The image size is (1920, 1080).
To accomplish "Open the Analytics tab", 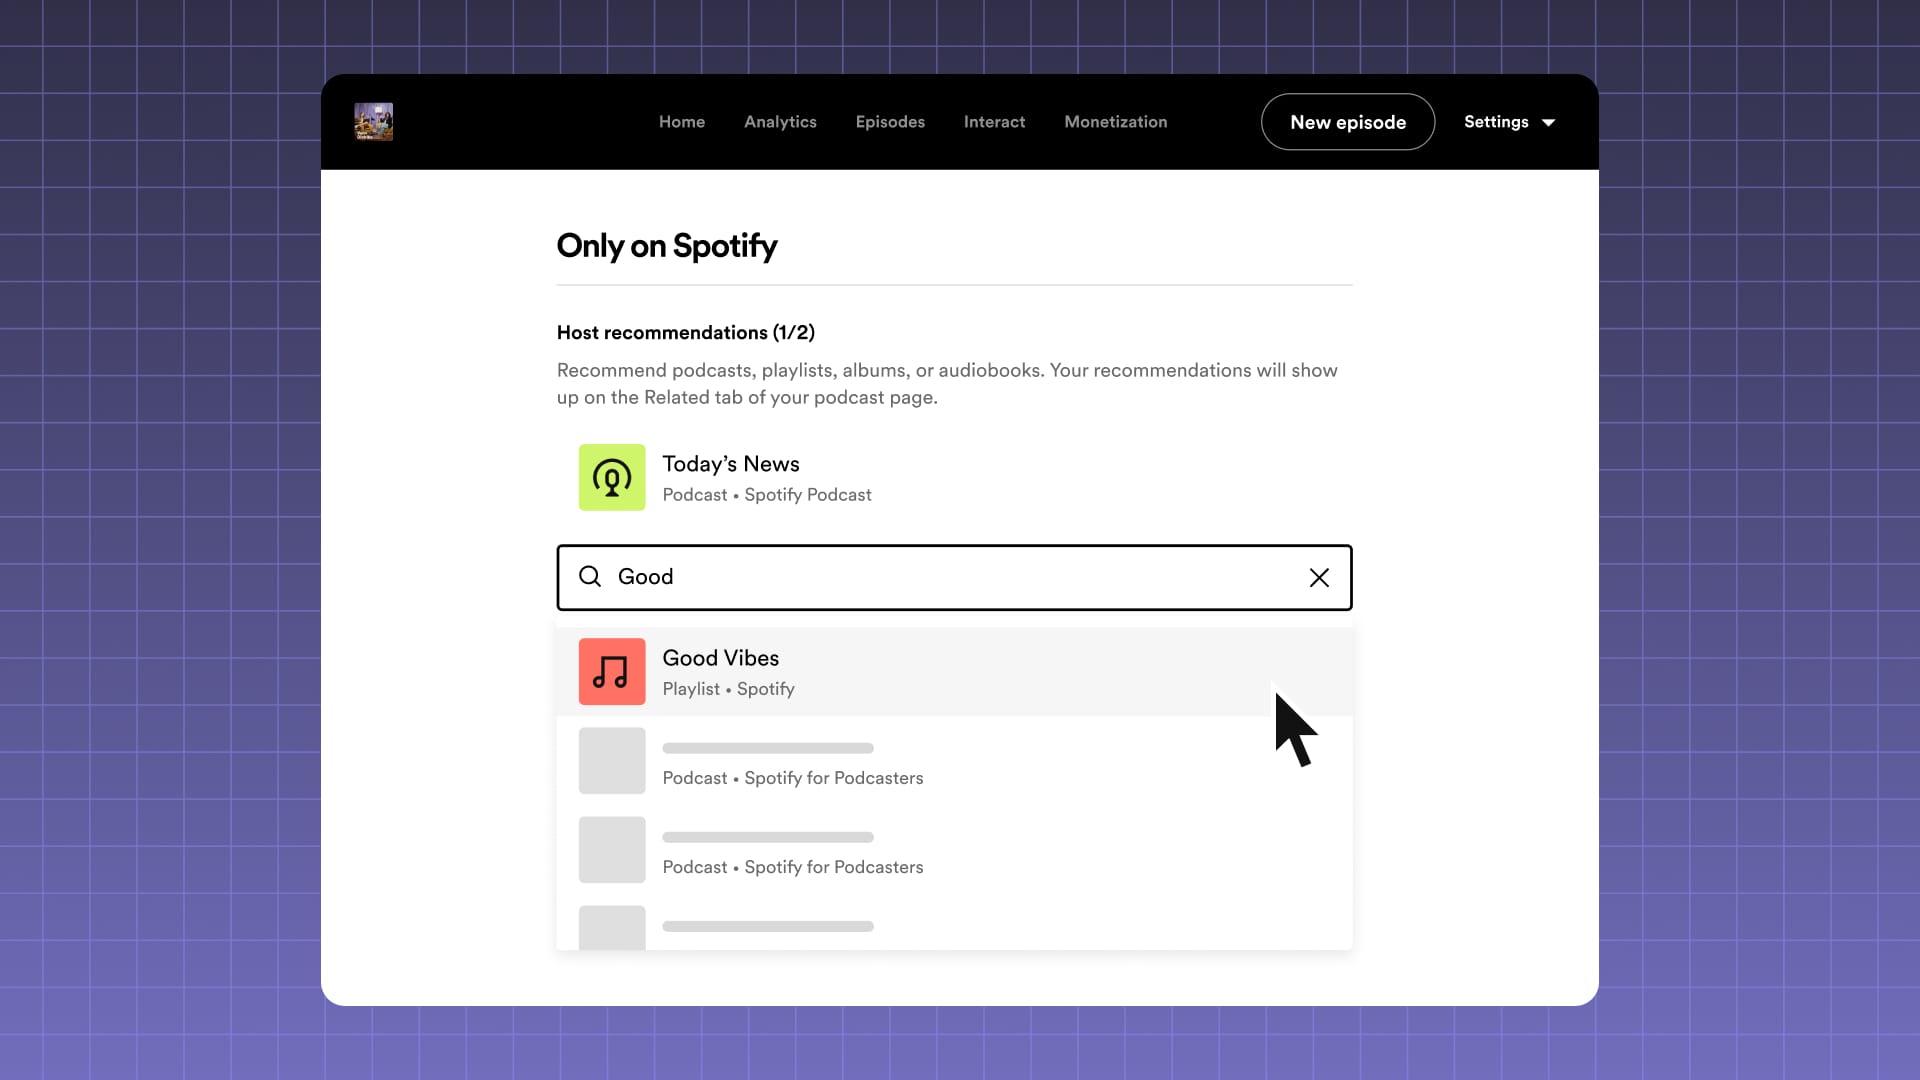I will click(780, 122).
